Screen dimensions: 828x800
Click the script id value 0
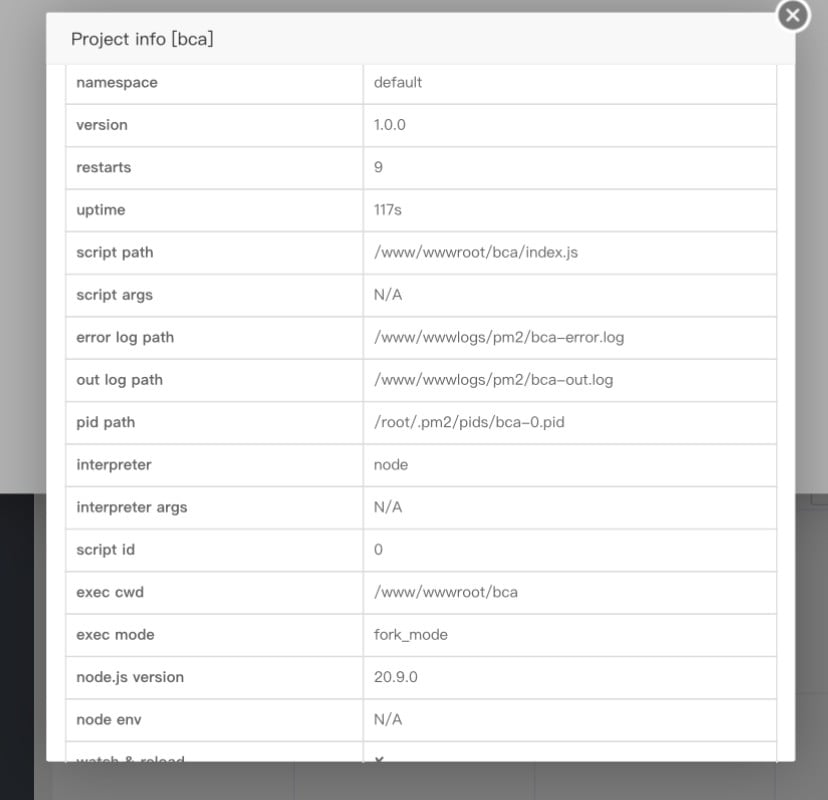[379, 550]
